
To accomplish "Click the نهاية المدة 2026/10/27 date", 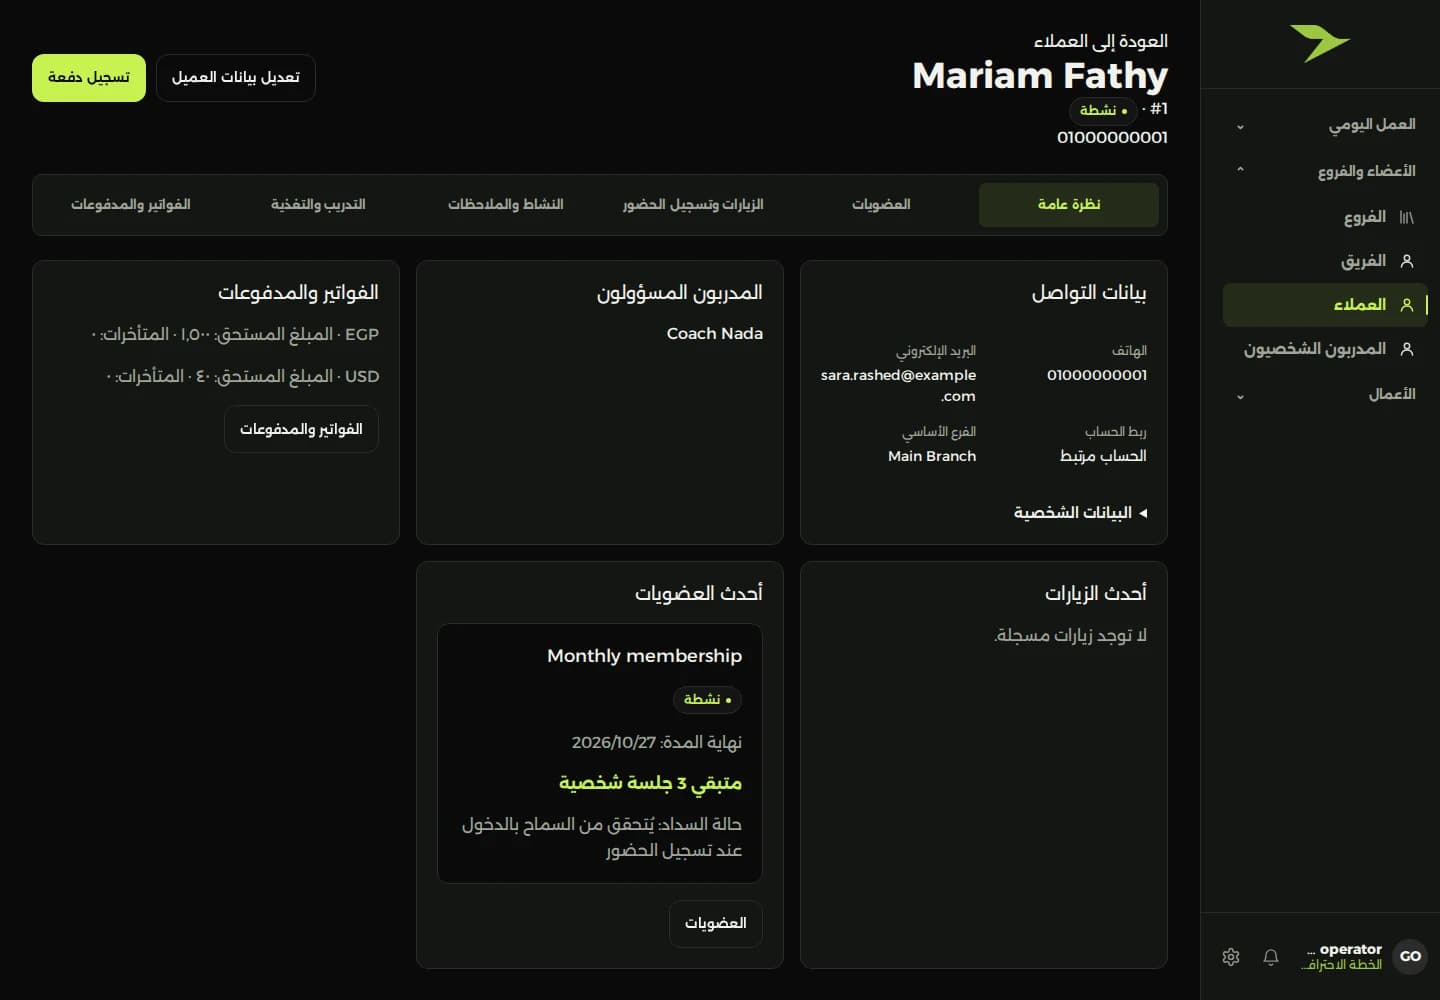I will coord(657,743).
